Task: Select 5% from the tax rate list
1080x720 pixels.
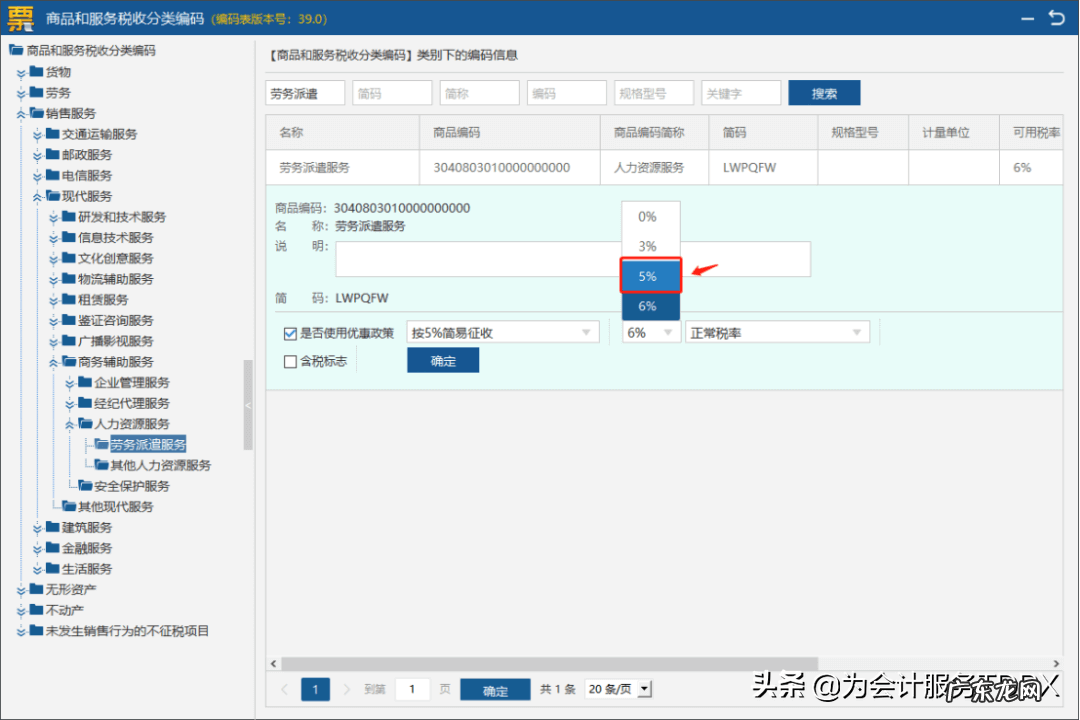Action: (650, 276)
